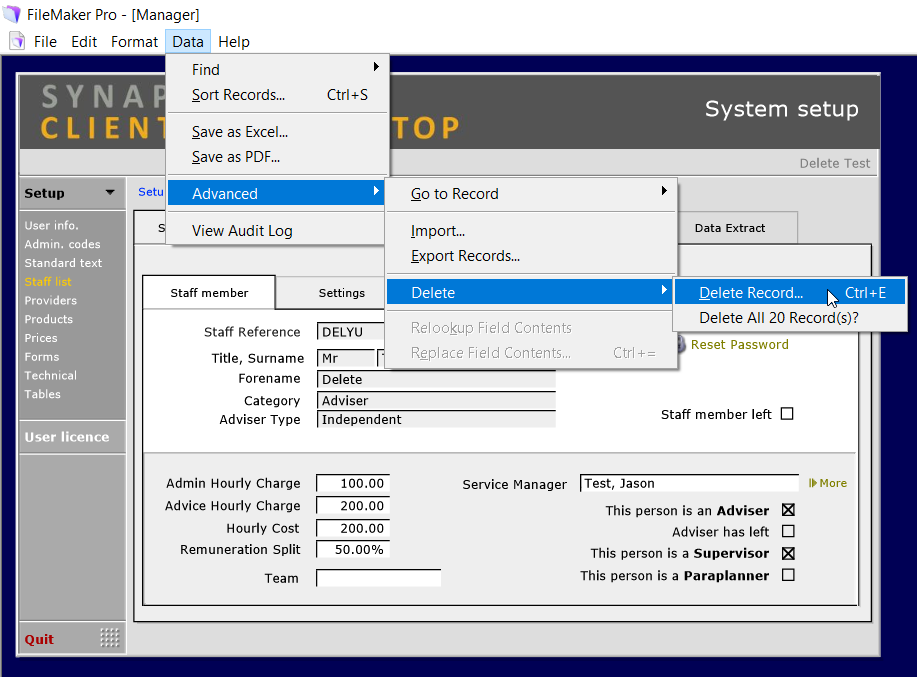Open Tables in sidebar
This screenshot has height=677, width=917.
tap(43, 393)
